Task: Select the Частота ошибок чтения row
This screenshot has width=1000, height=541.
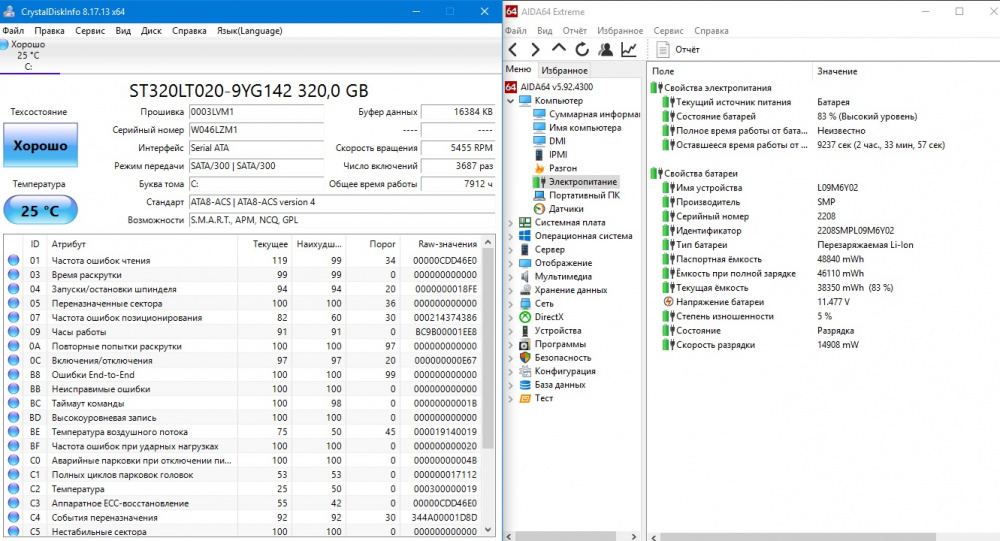Action: pyautogui.click(x=243, y=260)
